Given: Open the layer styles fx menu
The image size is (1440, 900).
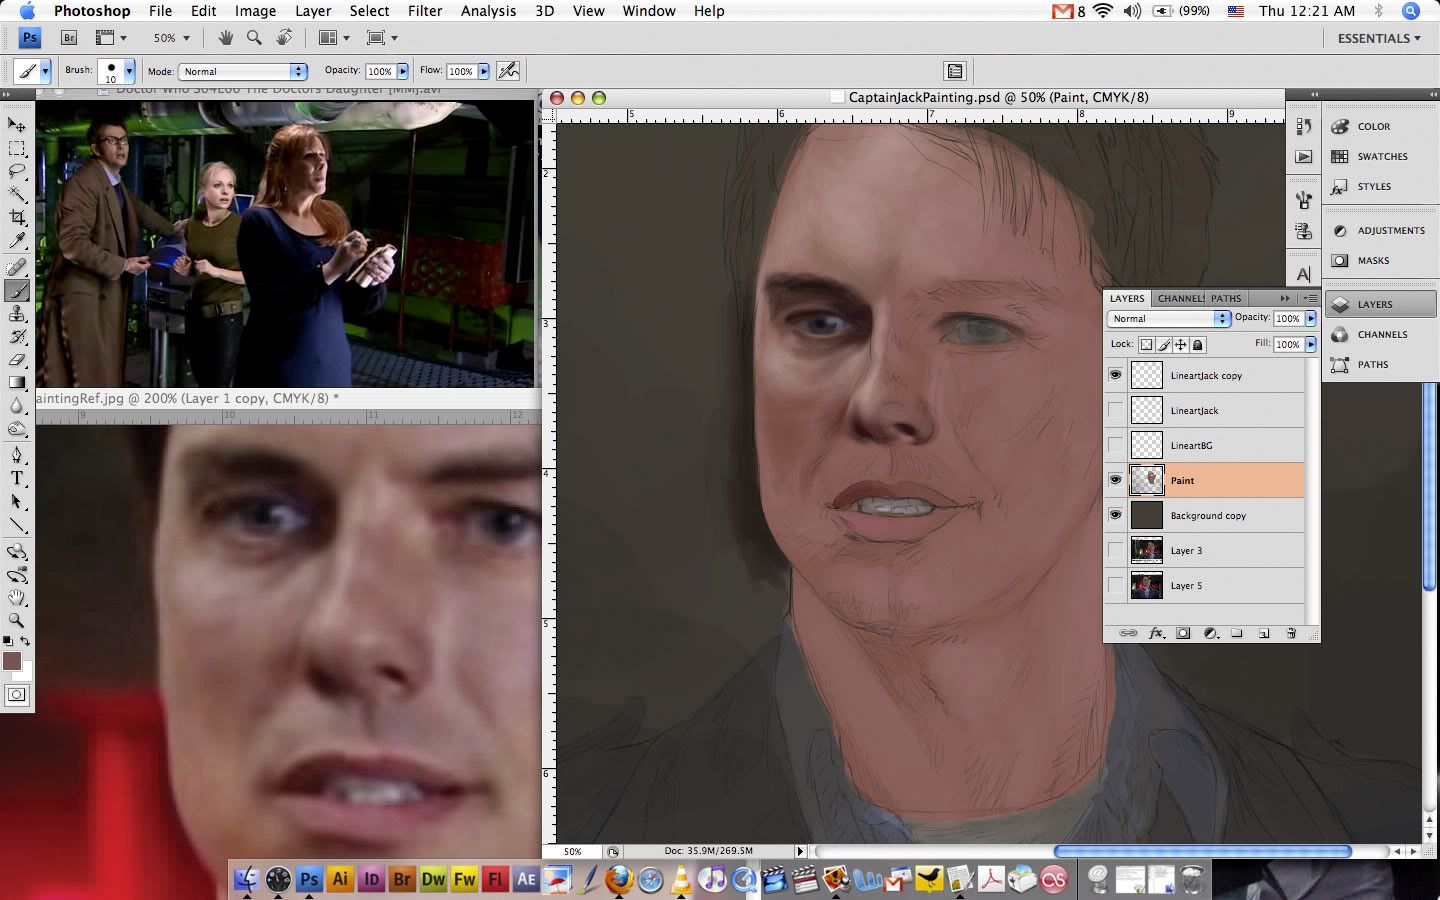Looking at the screenshot, I should tap(1157, 633).
